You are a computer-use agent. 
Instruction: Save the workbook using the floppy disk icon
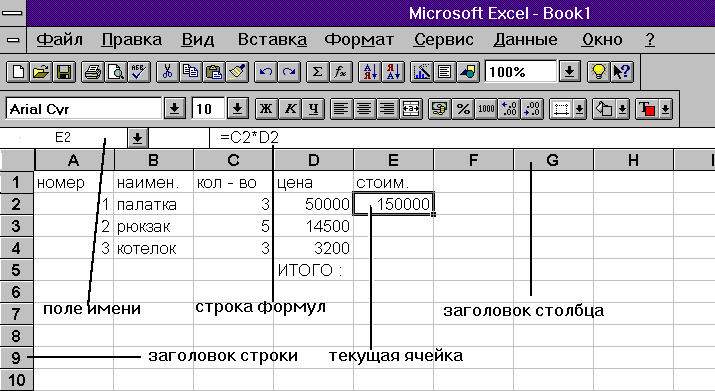pos(64,72)
